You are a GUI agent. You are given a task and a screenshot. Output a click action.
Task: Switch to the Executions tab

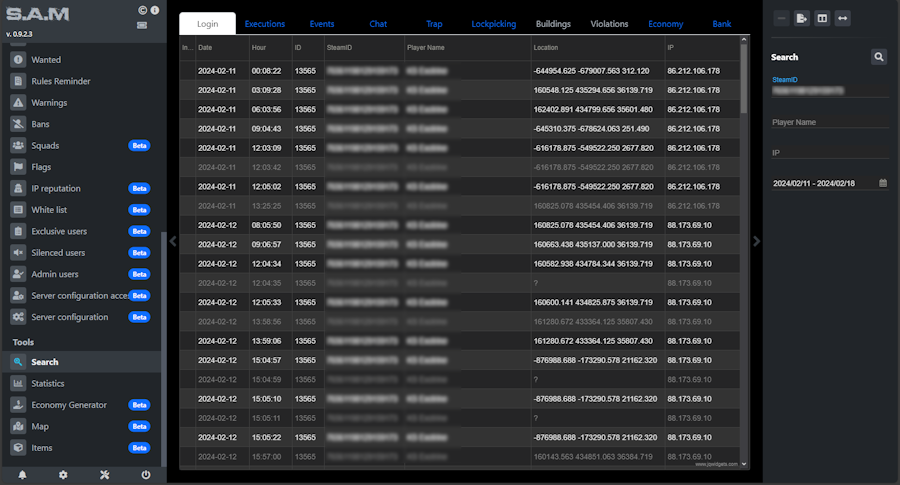(x=265, y=23)
